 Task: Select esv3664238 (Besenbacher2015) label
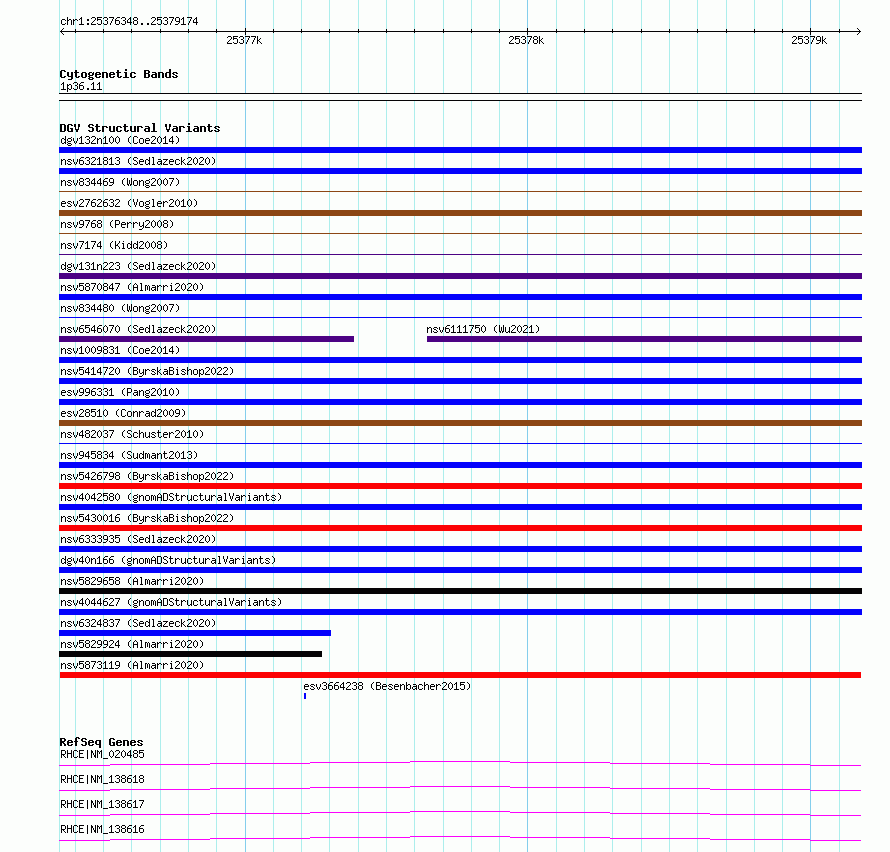(387, 686)
